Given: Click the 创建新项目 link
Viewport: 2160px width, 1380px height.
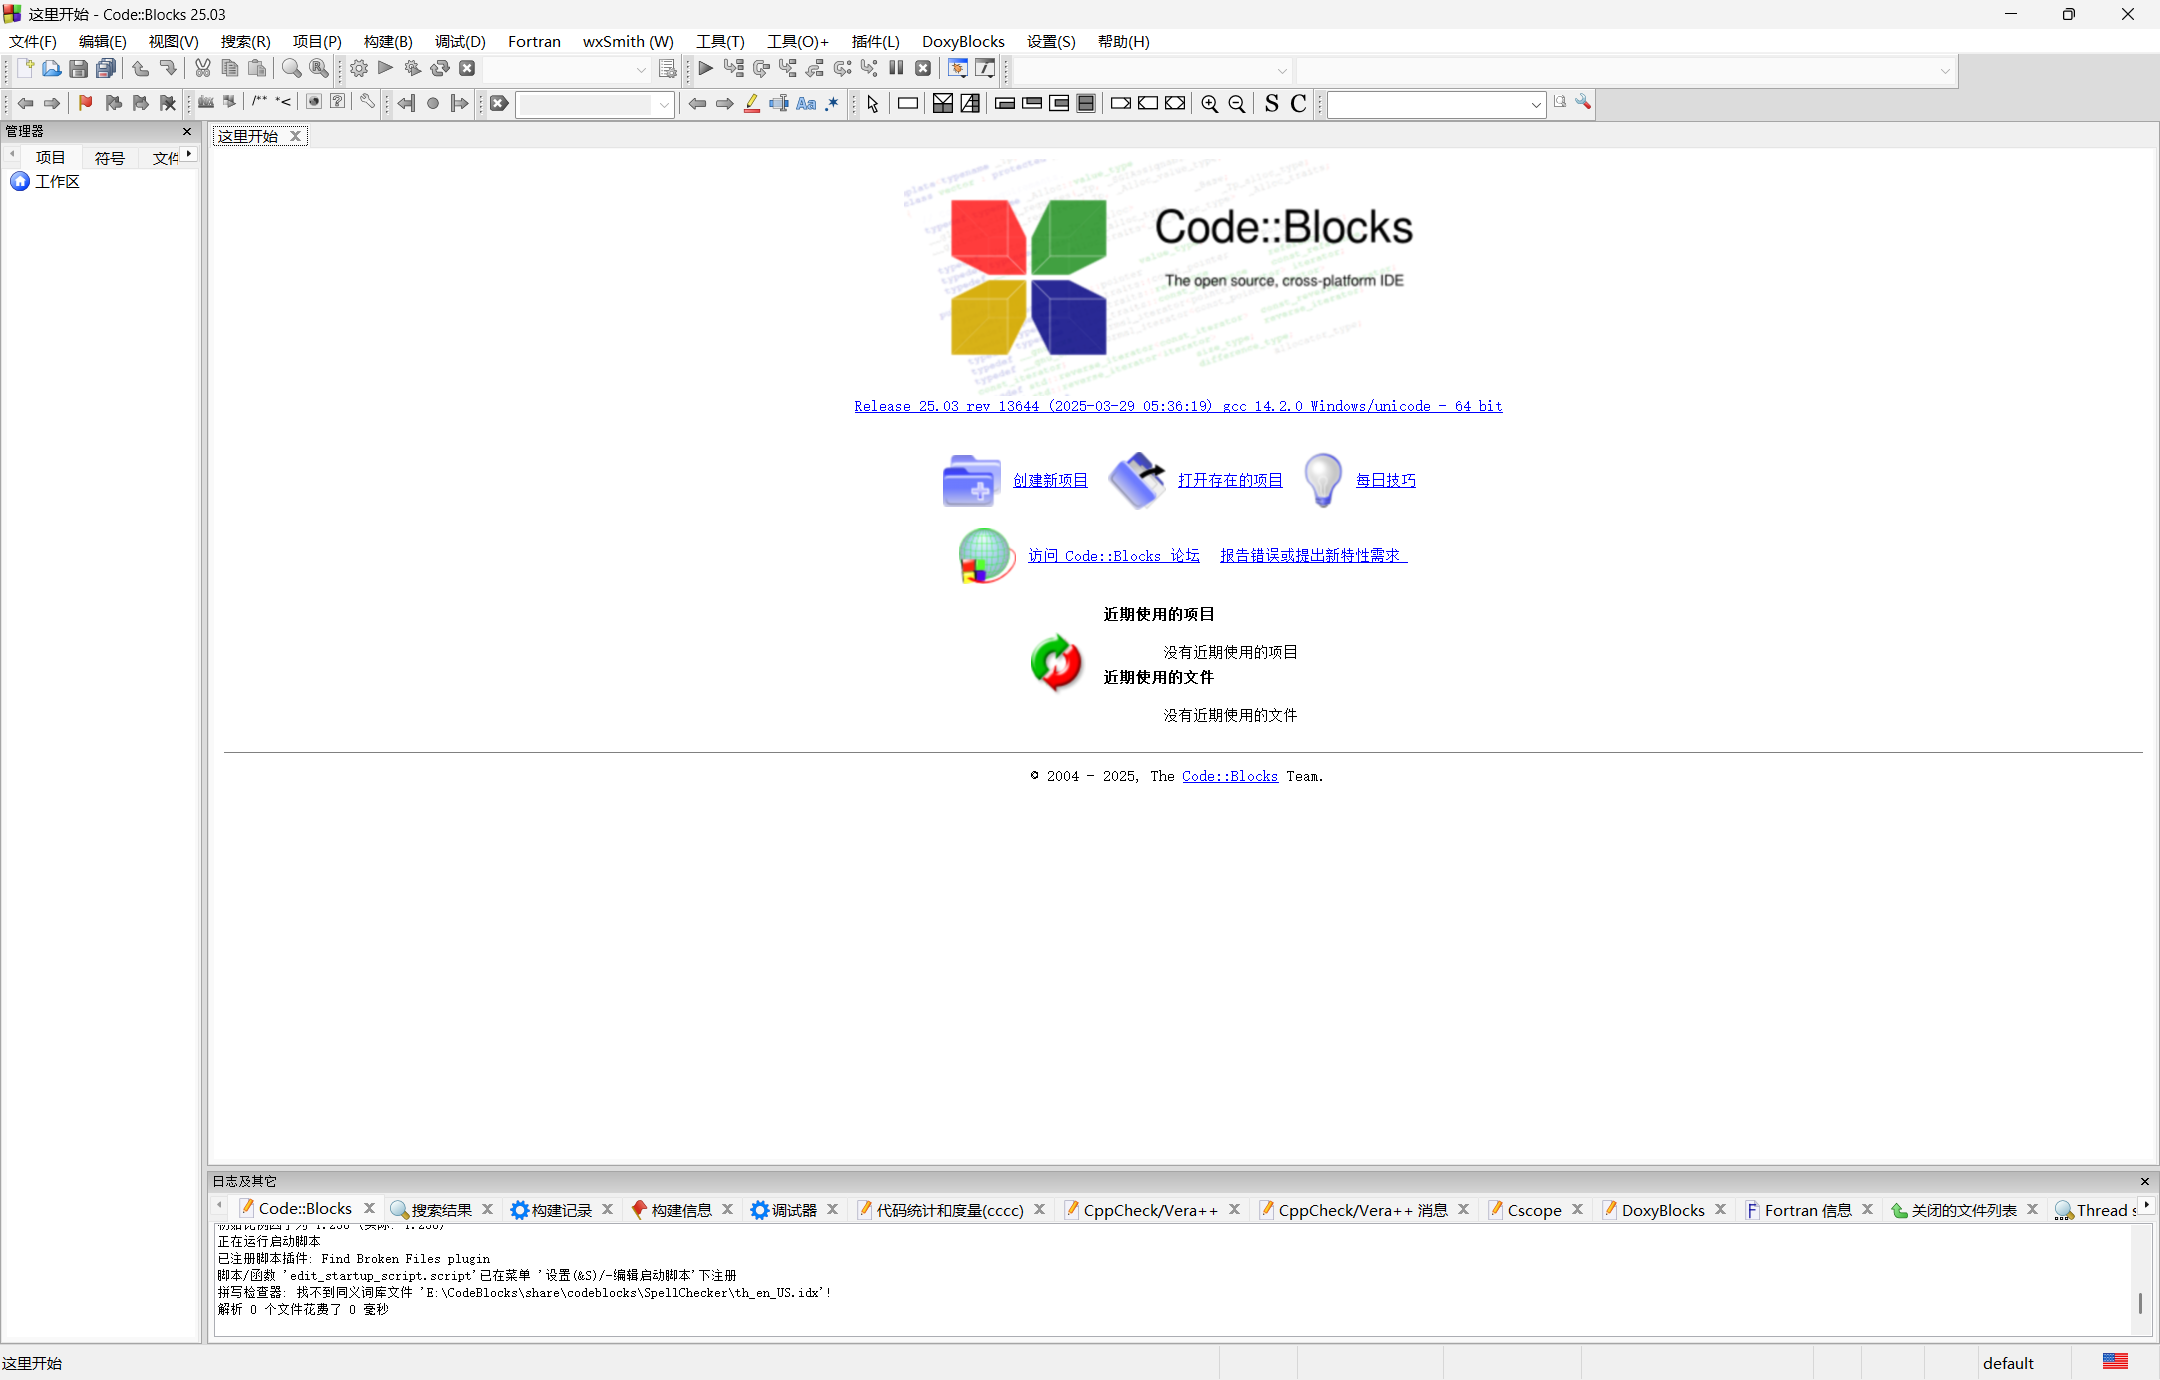Looking at the screenshot, I should tap(1050, 480).
